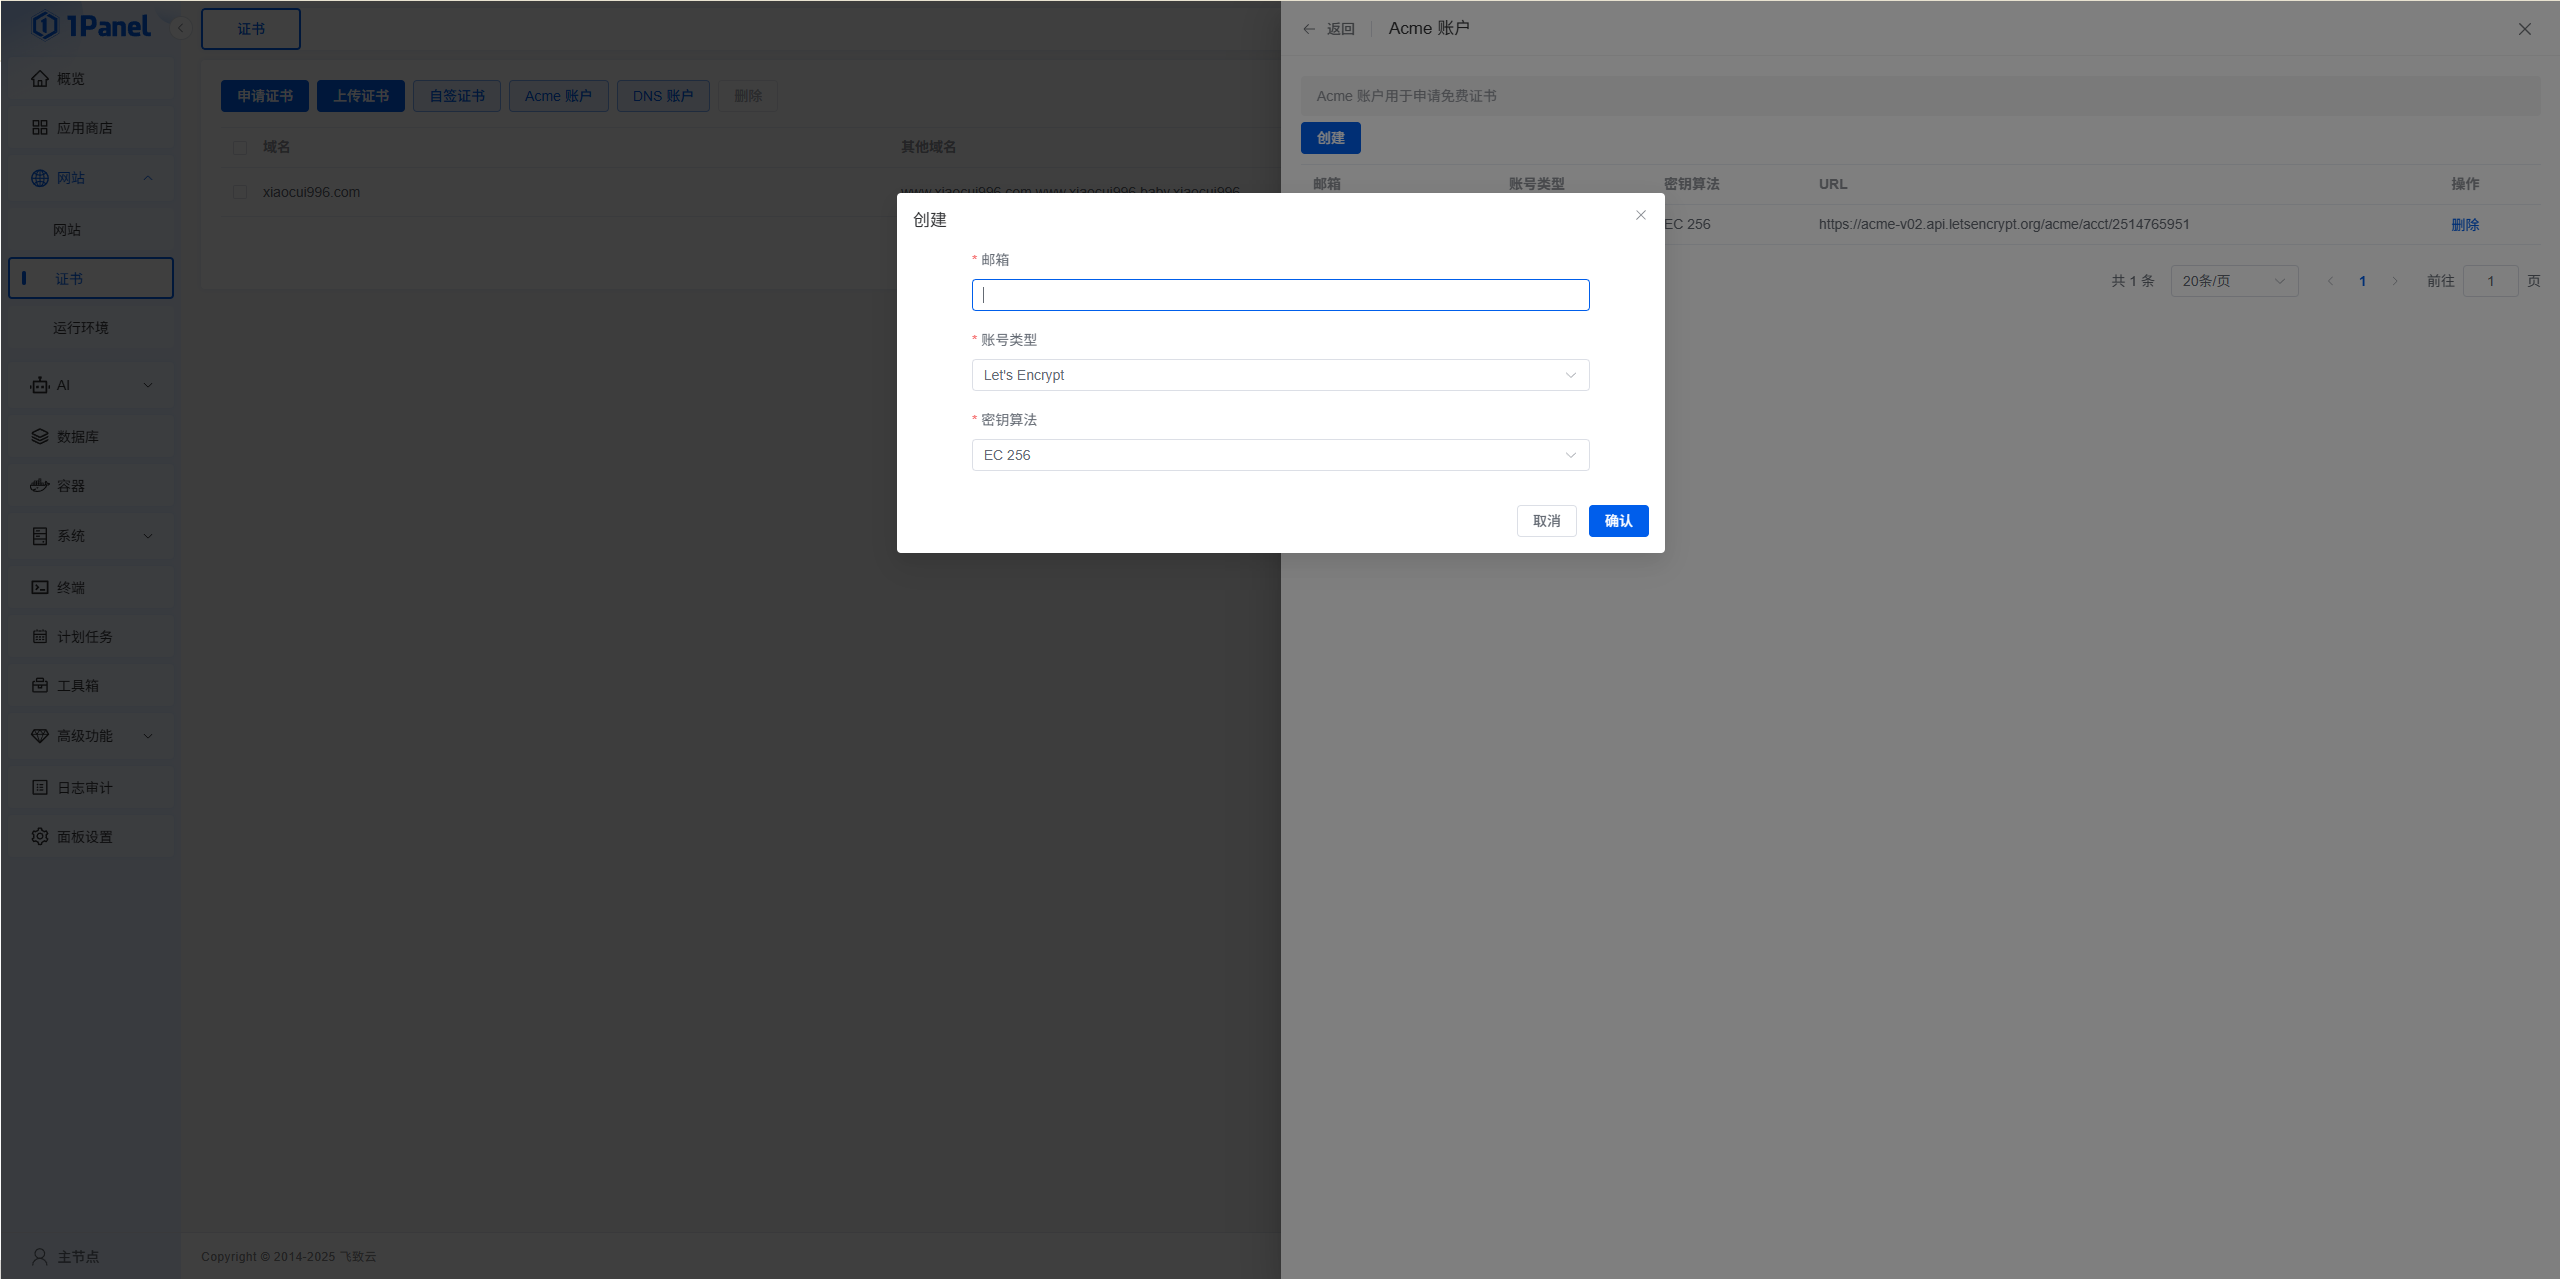Viewport: 2560px width, 1279px height.
Task: Click the Toolbox icon in sidebar
Action: 40,686
